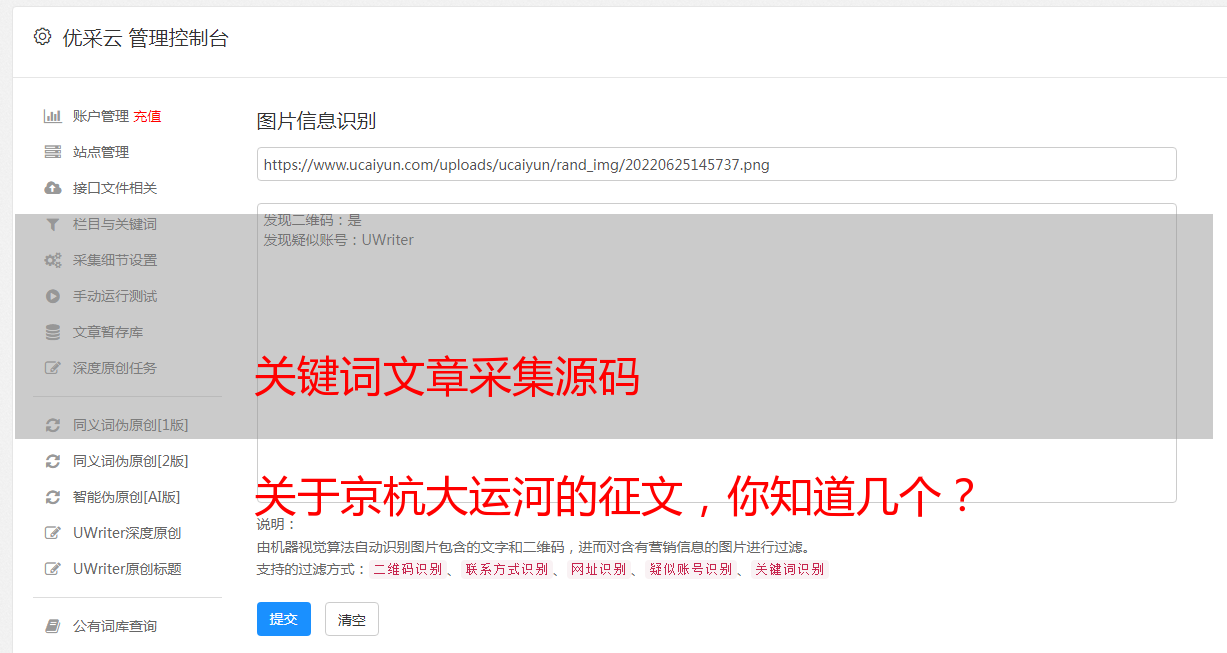Image resolution: width=1227 pixels, height=653 pixels.
Task: Click the server icon for 站点管理
Action: click(x=53, y=152)
